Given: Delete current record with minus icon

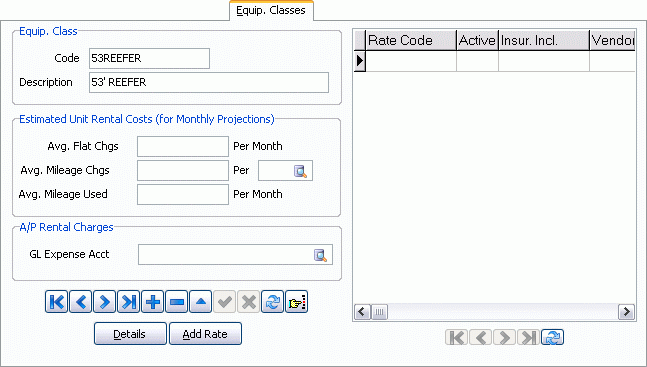Looking at the screenshot, I should [177, 302].
